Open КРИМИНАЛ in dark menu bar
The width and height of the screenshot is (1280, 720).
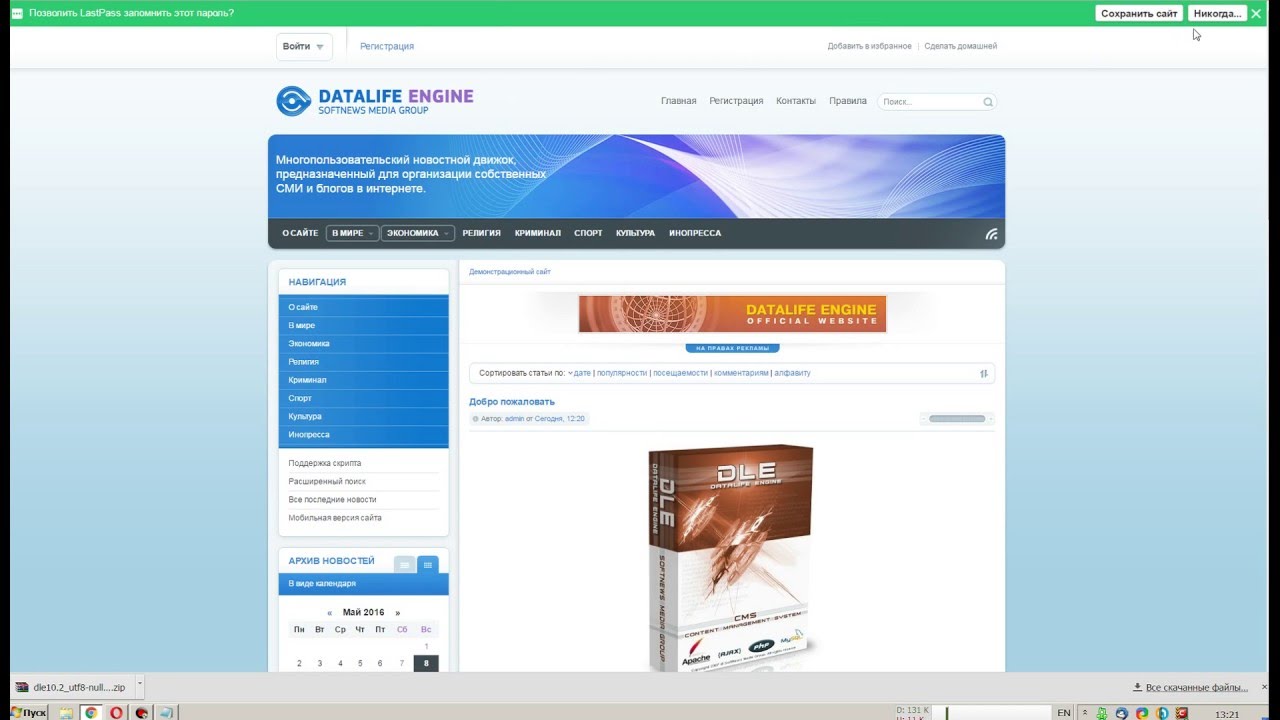[x=538, y=233]
